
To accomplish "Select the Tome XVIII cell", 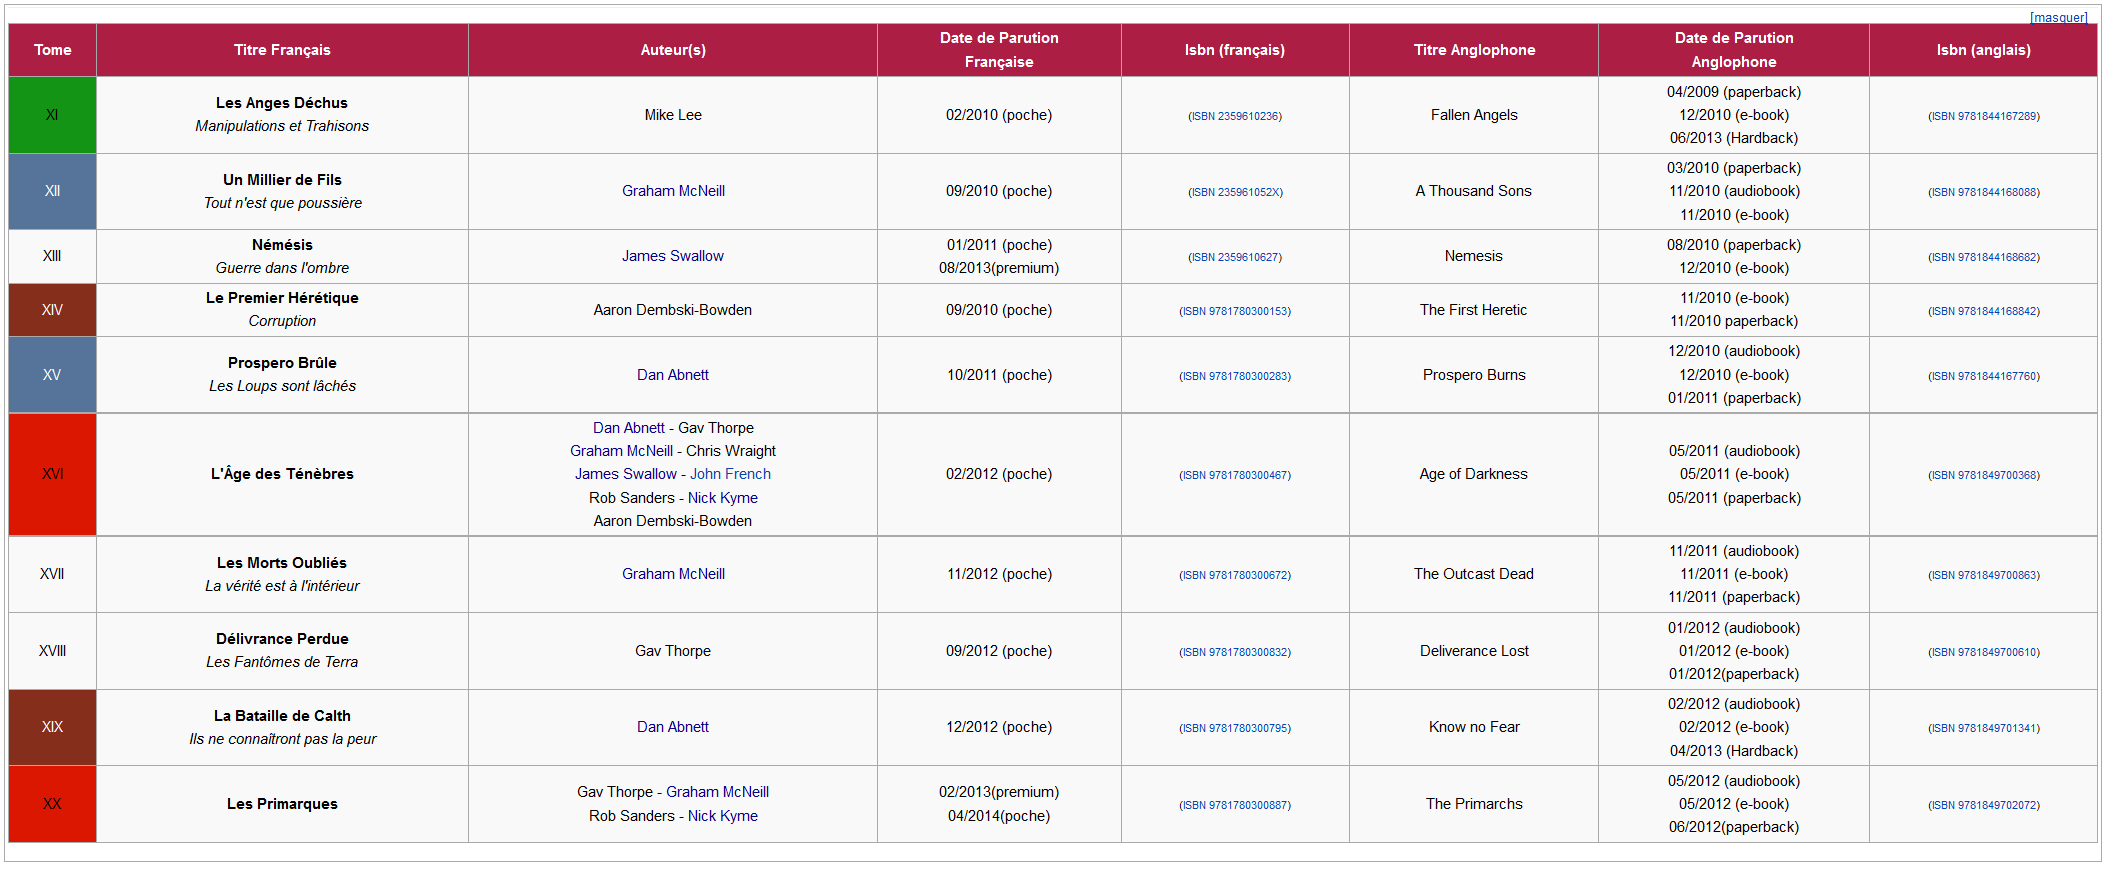I will (x=52, y=651).
